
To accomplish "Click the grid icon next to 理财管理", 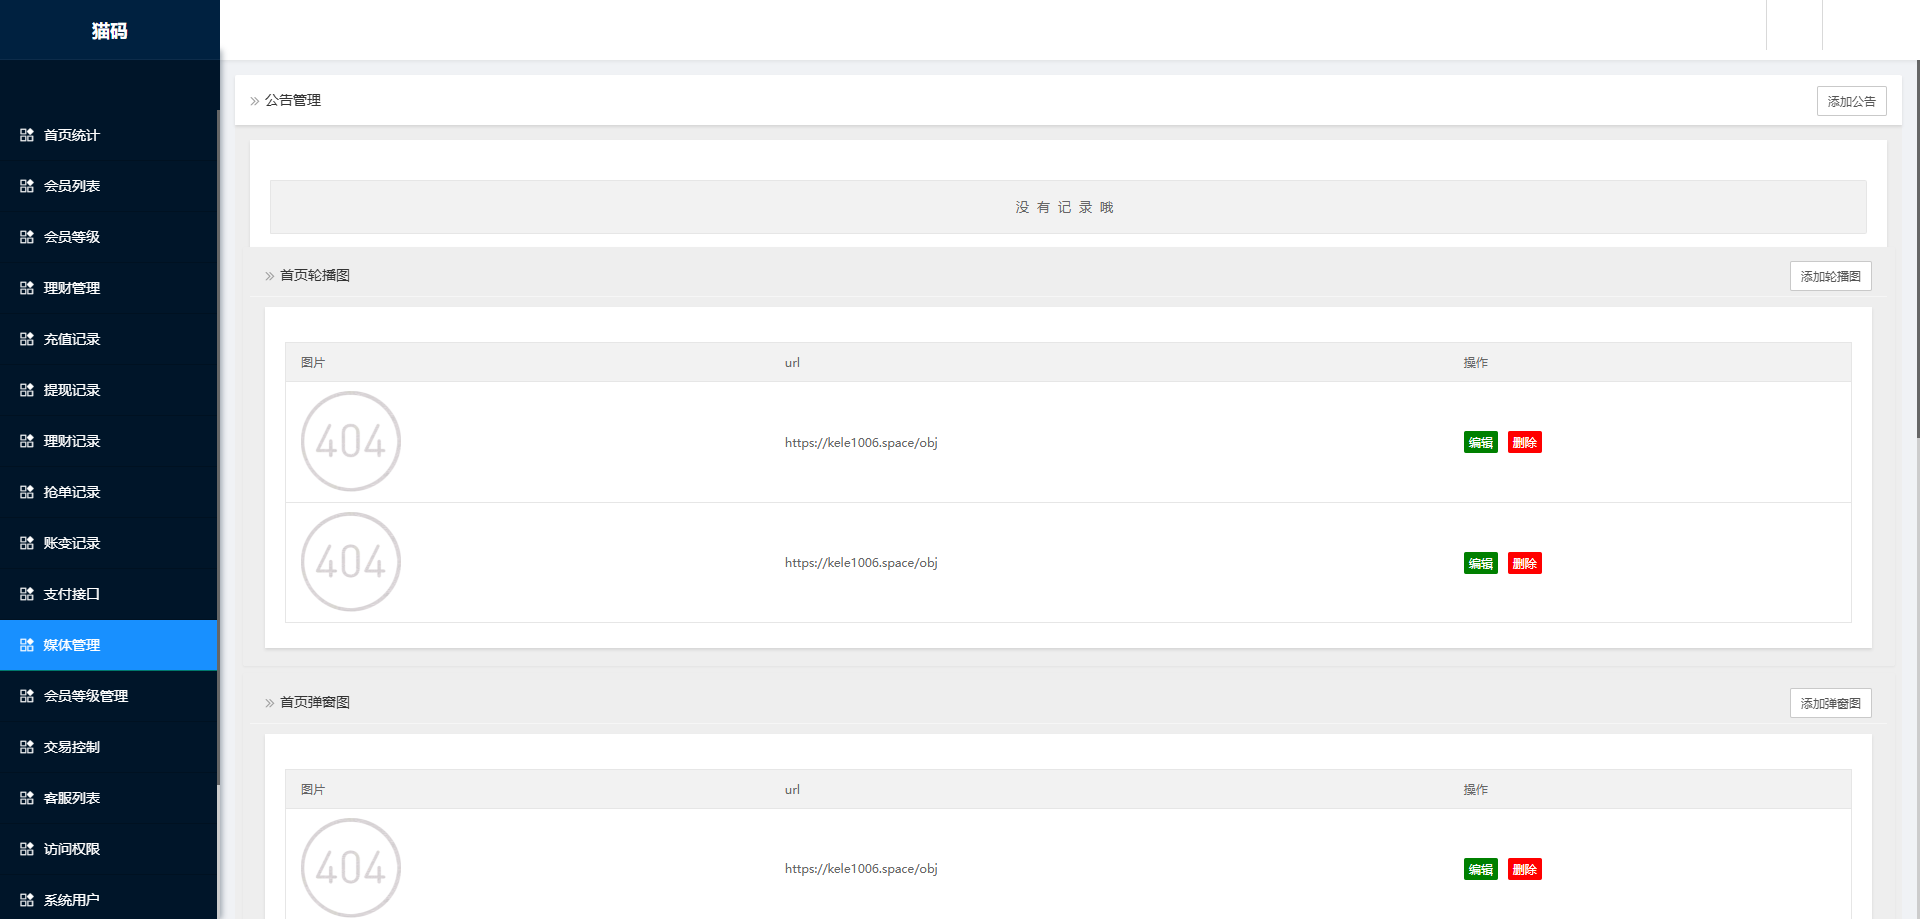I will pyautogui.click(x=27, y=288).
